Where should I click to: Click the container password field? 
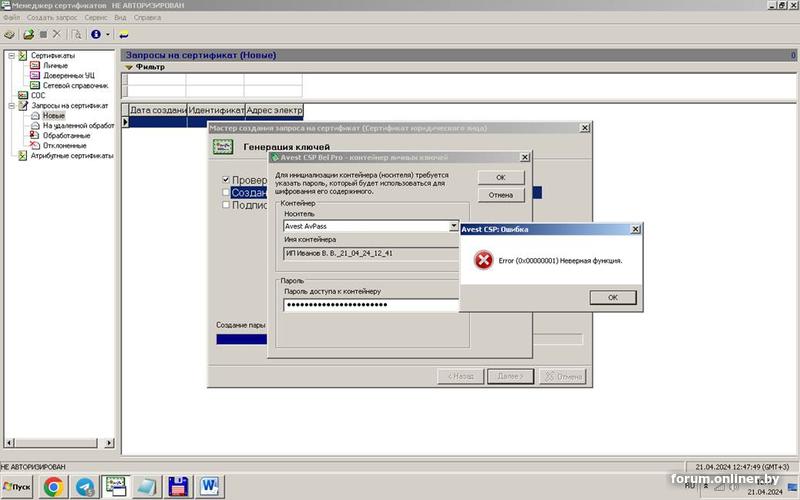[x=371, y=305]
